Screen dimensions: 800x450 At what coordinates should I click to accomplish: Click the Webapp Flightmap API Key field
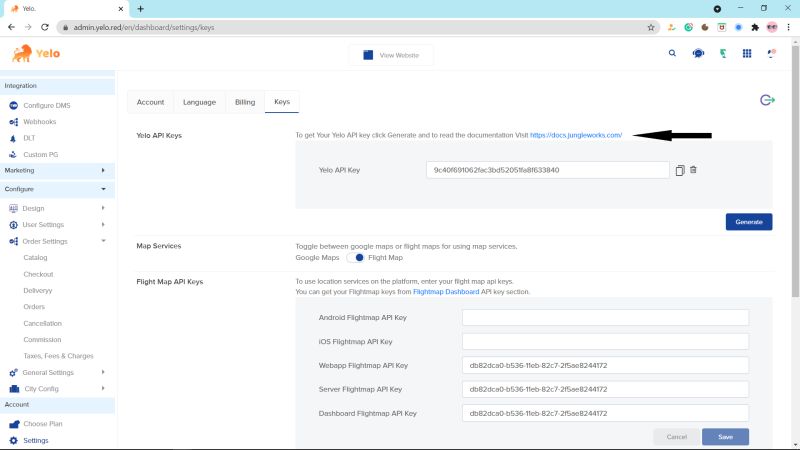606,365
